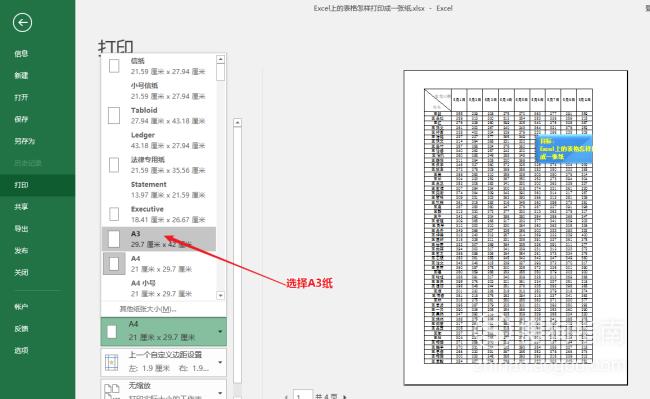The image size is (650, 399).
Task: Select the 打印 sidebar tab
Action: pos(37,185)
